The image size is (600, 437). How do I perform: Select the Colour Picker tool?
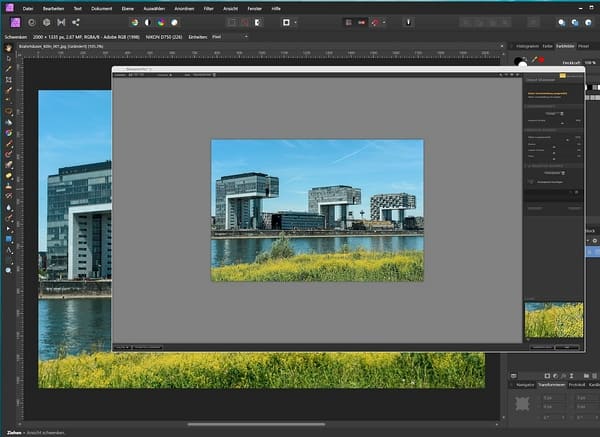(9, 69)
